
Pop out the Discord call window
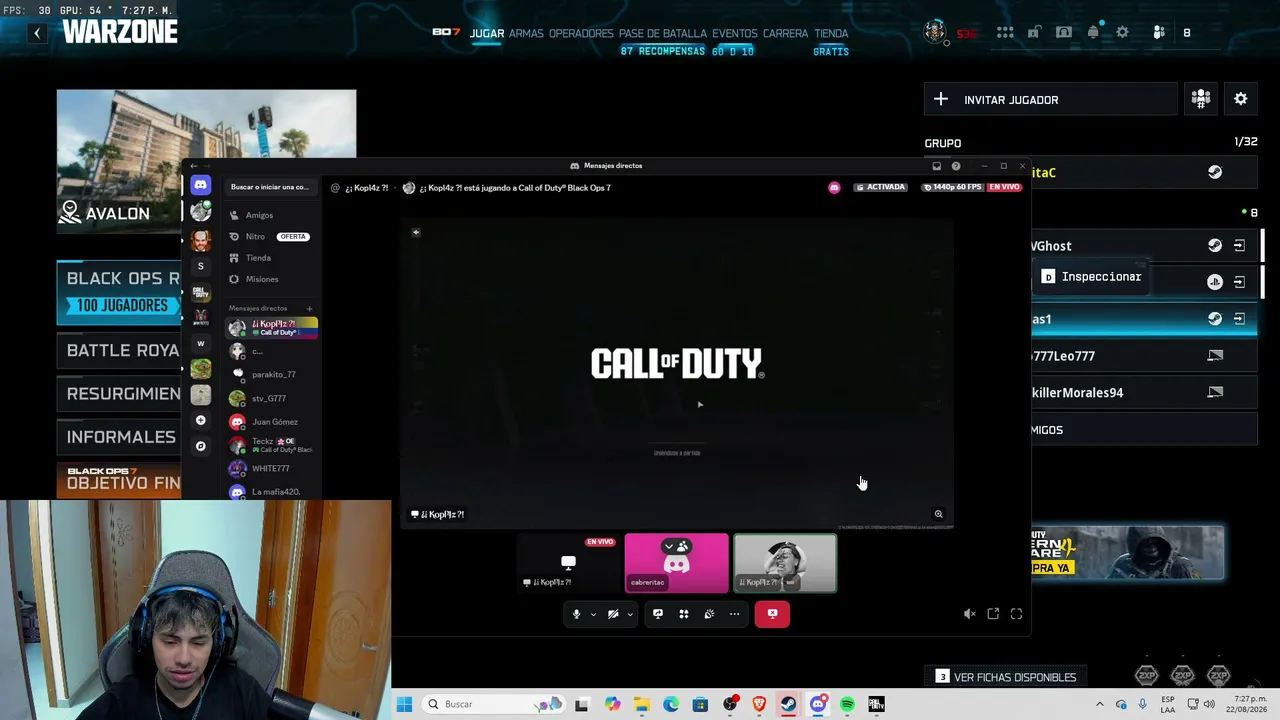pyautogui.click(x=993, y=614)
